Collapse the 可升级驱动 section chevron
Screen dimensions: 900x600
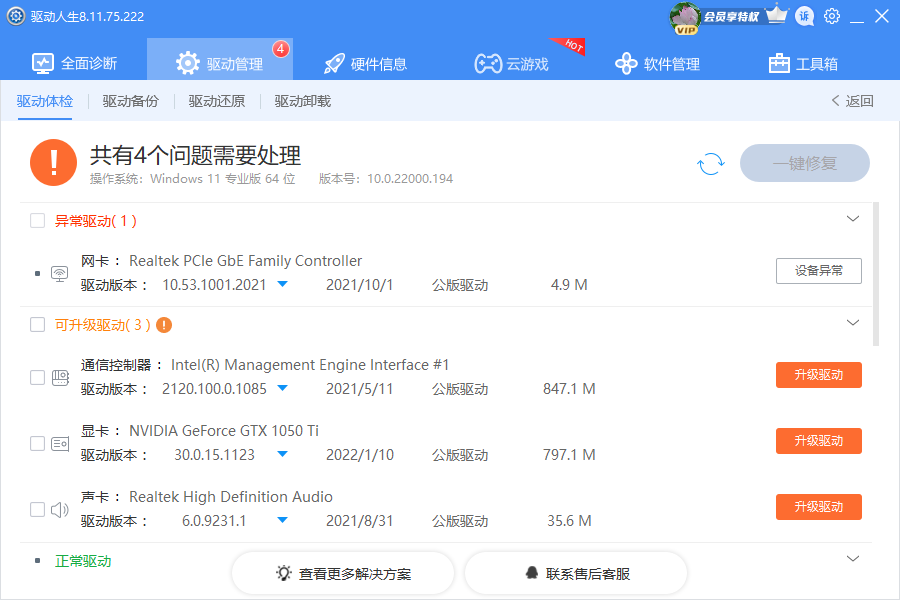853,322
